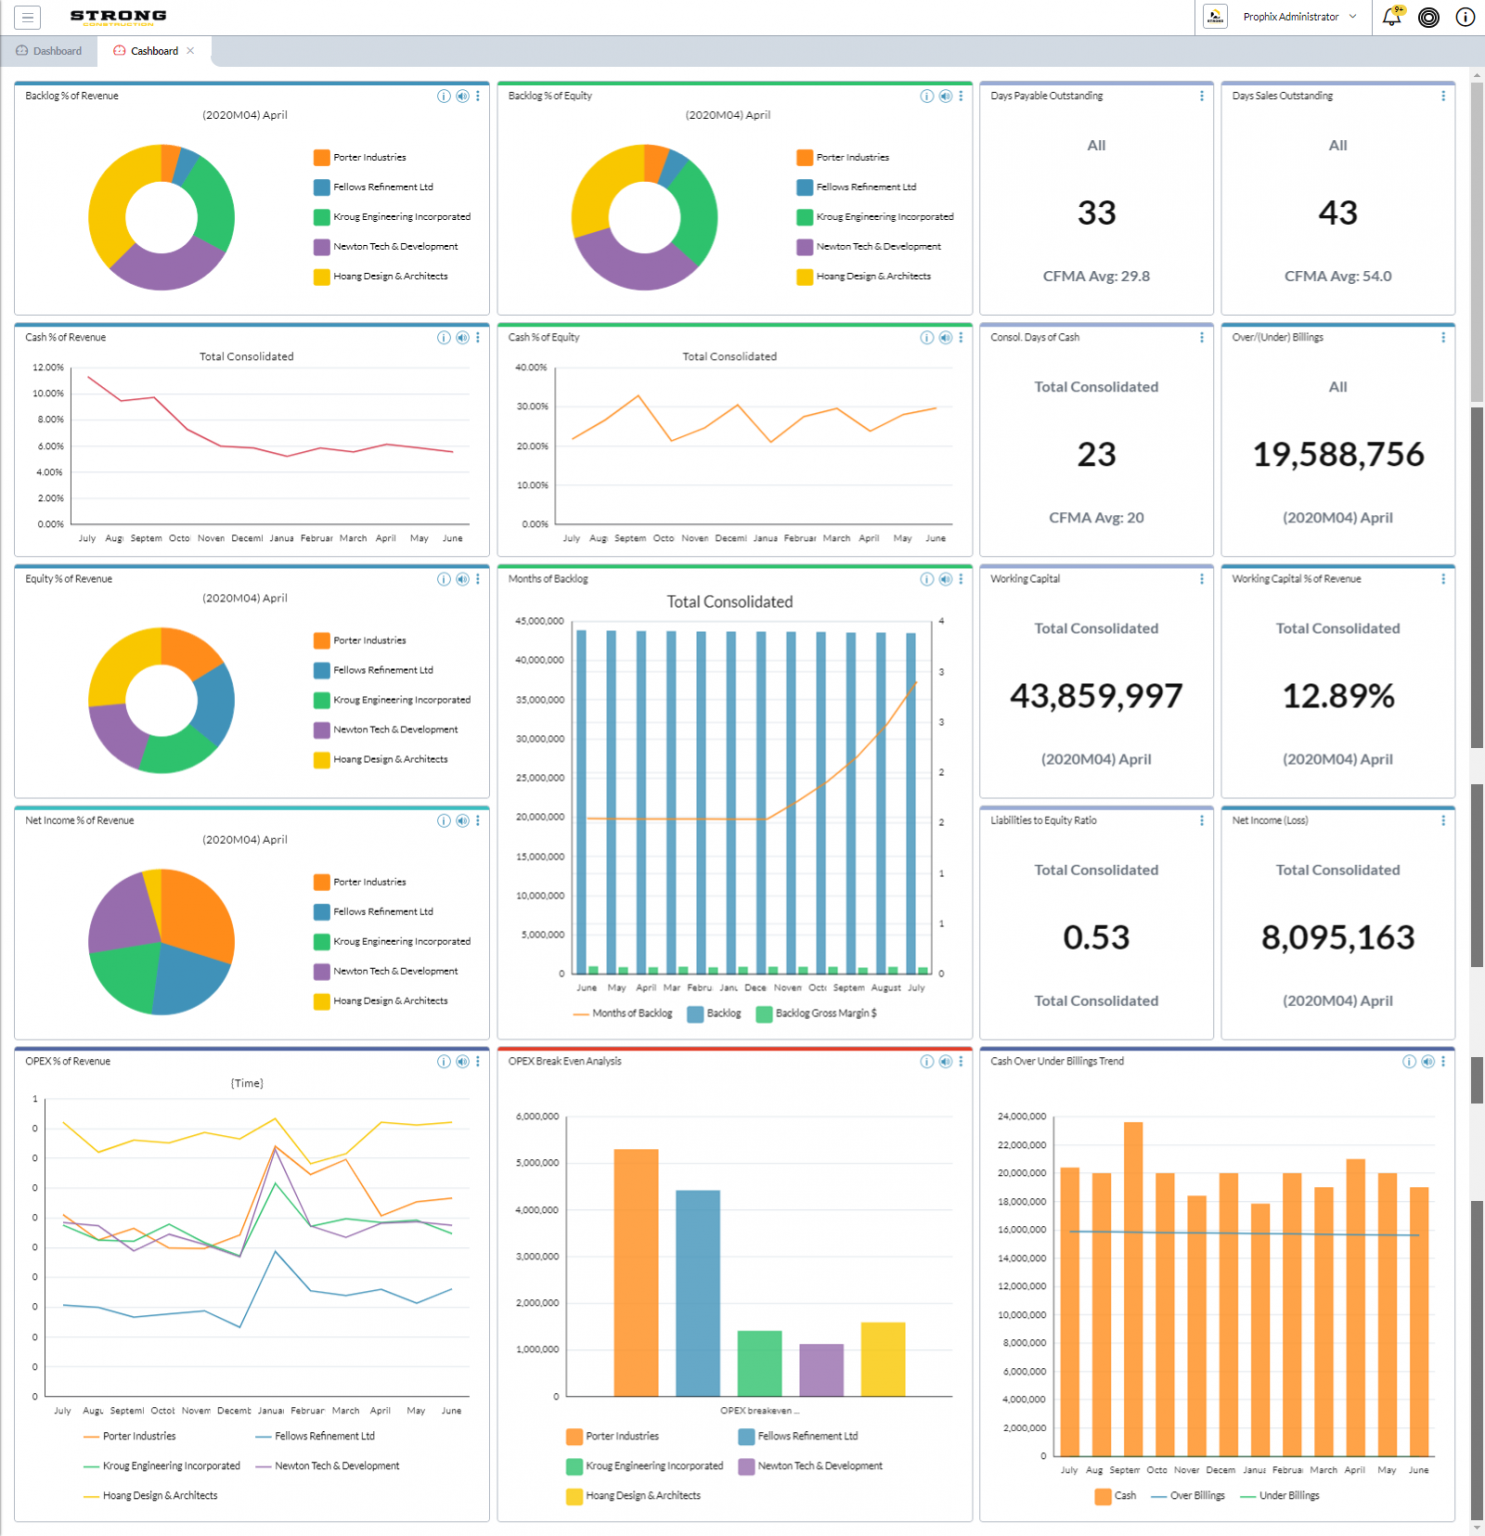The image size is (1485, 1536).
Task: Click the speaker icon on Net Income % of Revenue
Action: click(462, 821)
